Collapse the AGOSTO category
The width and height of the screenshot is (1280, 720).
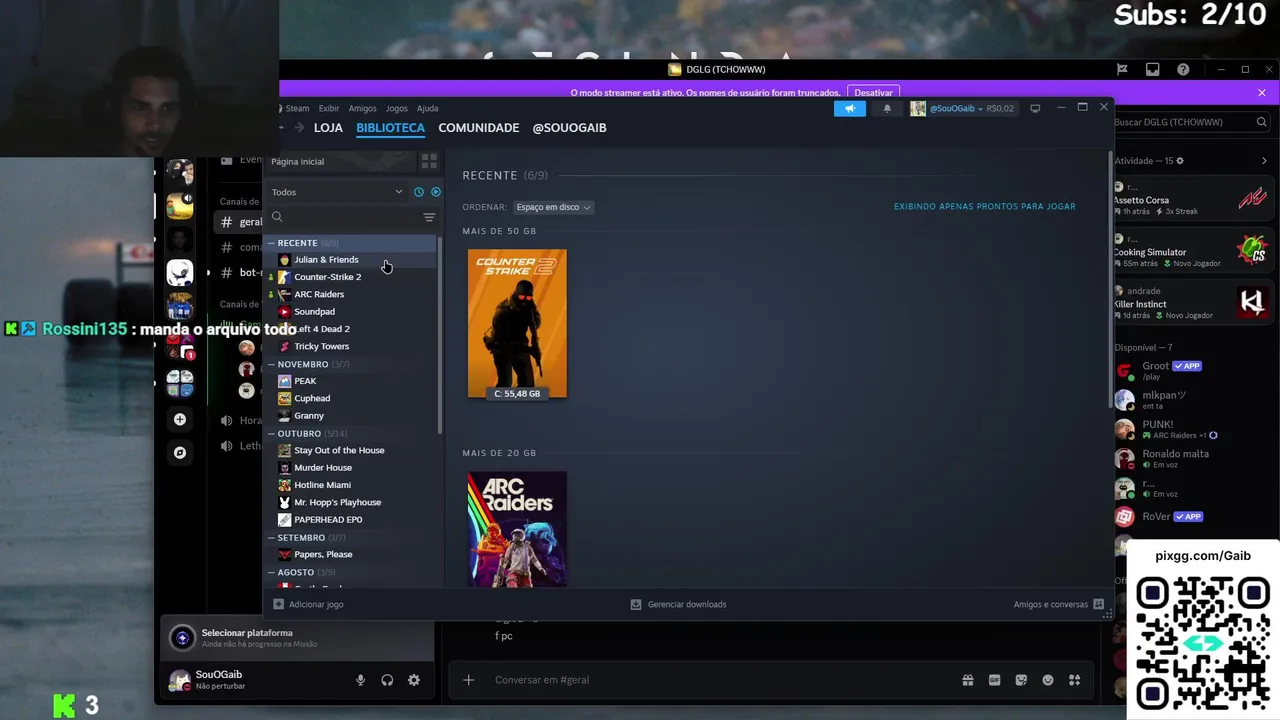click(270, 572)
